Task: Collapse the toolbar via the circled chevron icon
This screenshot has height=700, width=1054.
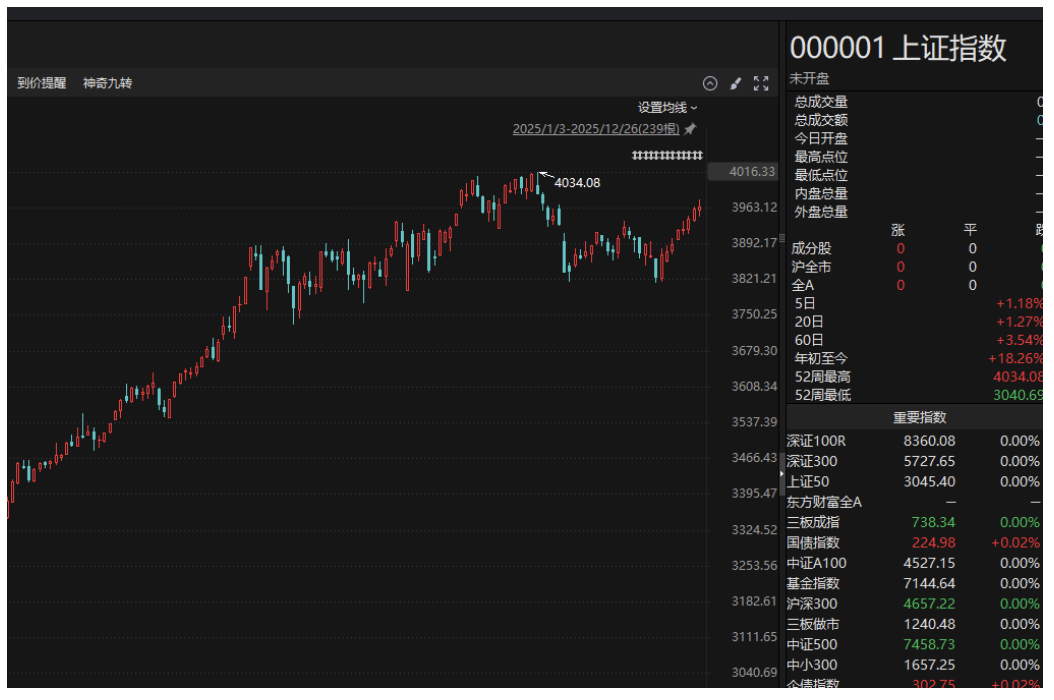Action: [x=710, y=84]
